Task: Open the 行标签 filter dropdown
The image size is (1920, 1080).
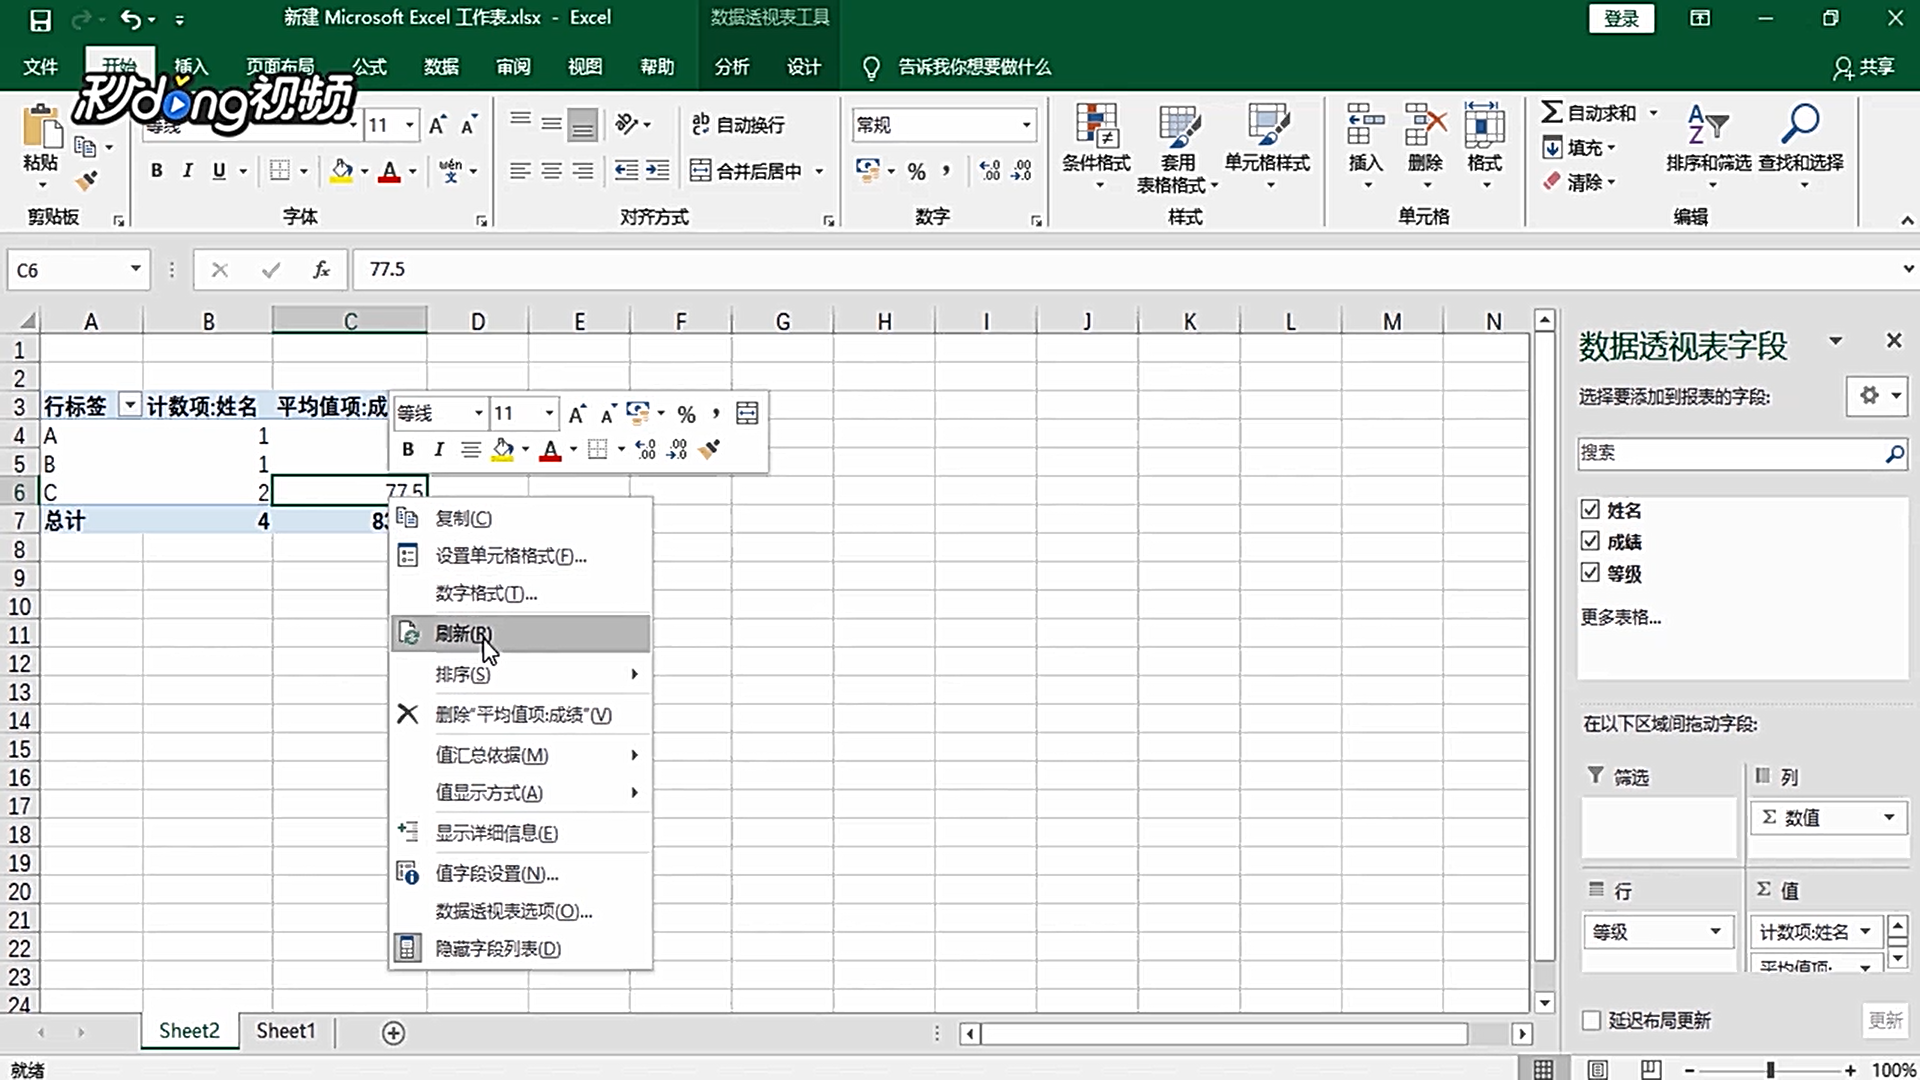Action: [129, 404]
